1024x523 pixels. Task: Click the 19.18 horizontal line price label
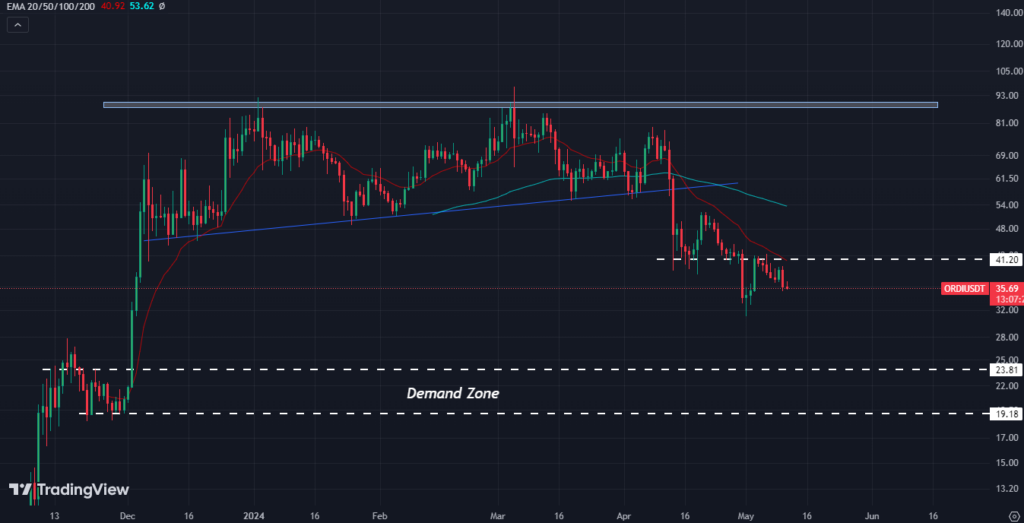click(x=1006, y=414)
